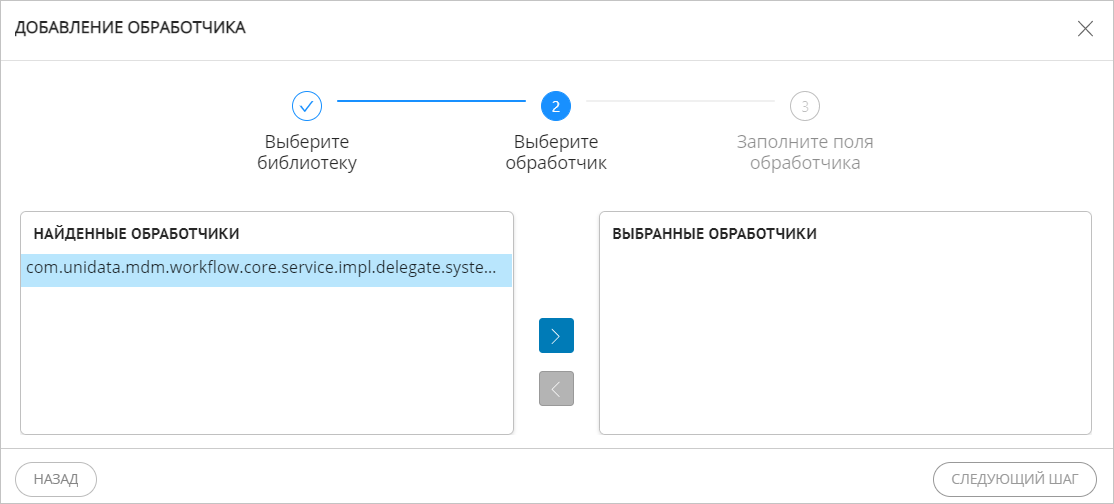Click the gray progress line between steps 2 and 3
The width and height of the screenshot is (1114, 504).
pos(680,101)
